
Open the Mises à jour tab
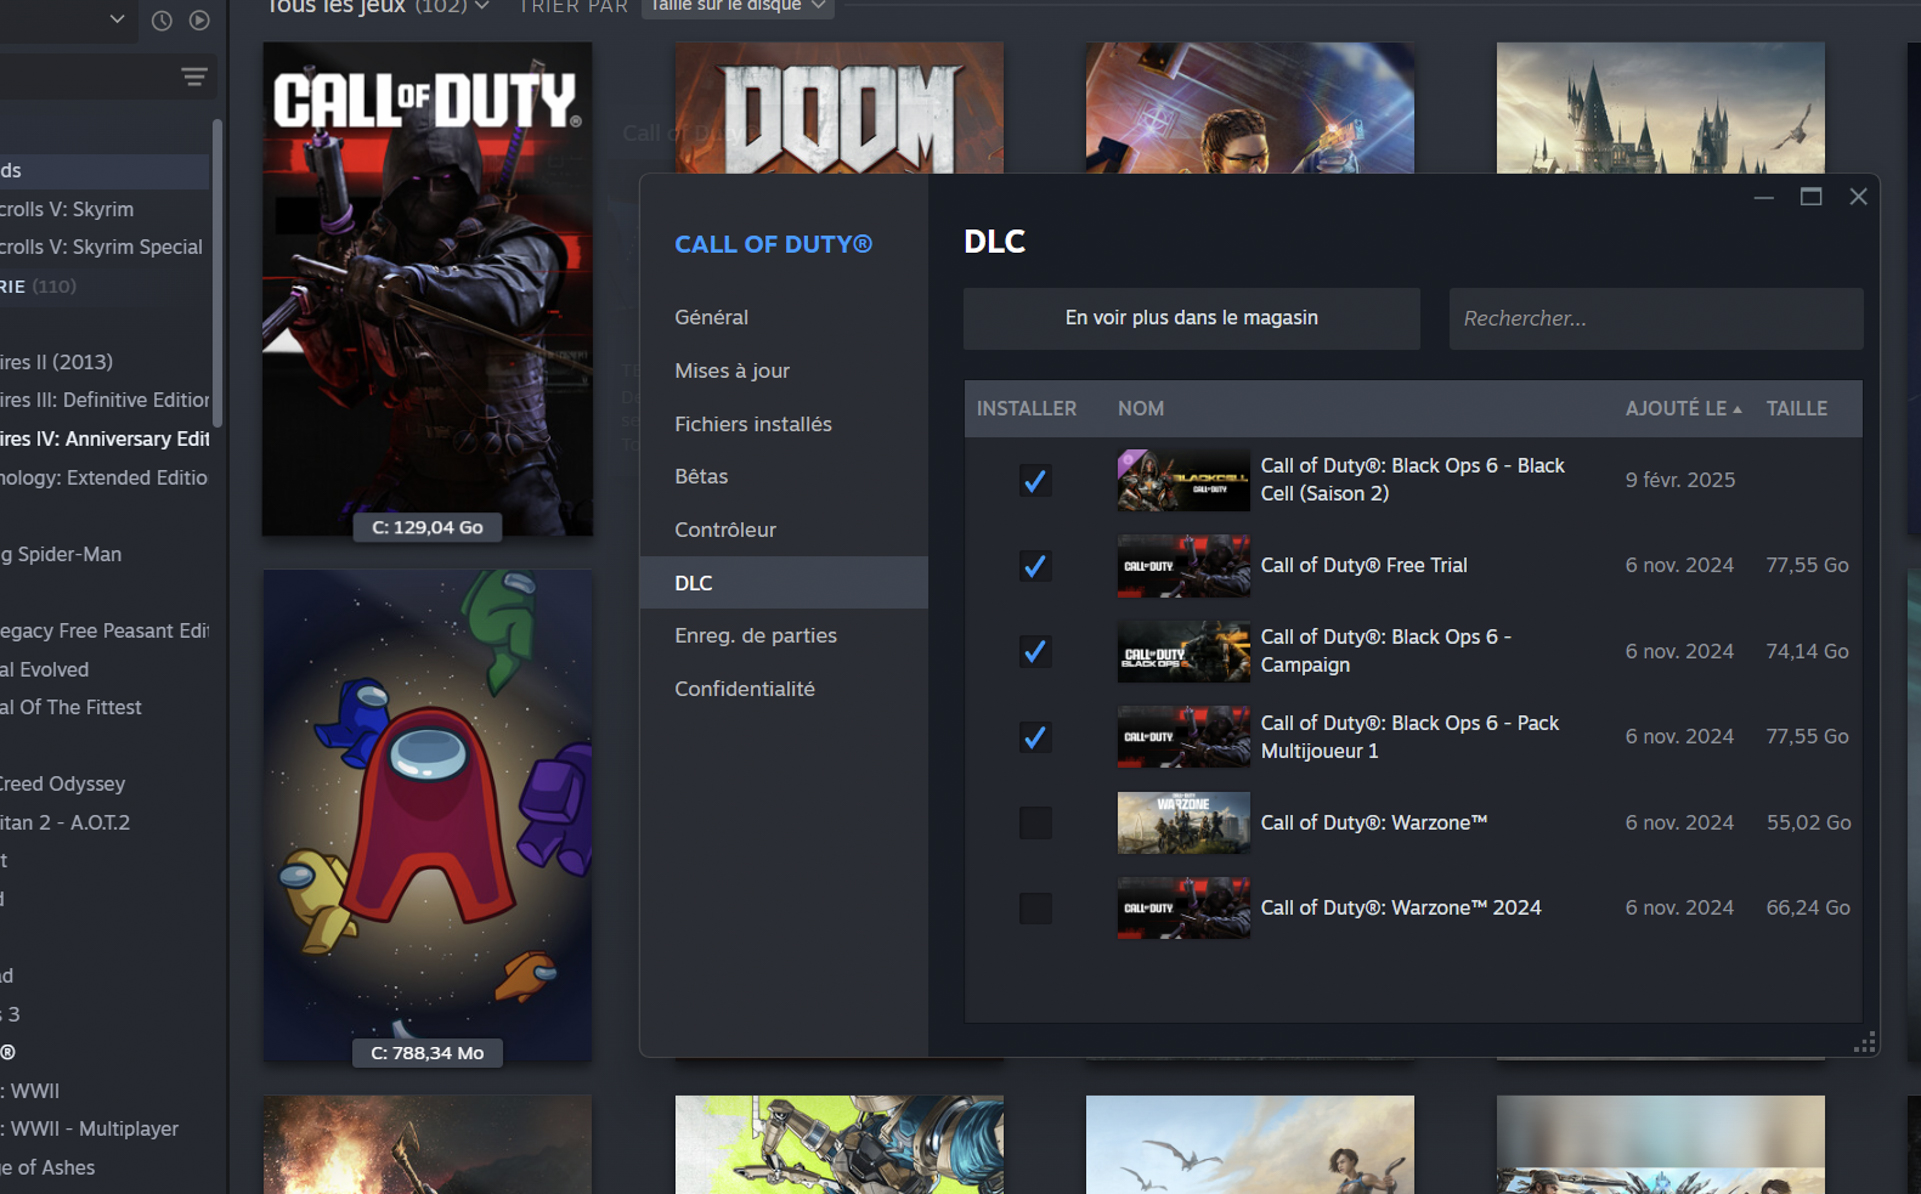click(783, 370)
